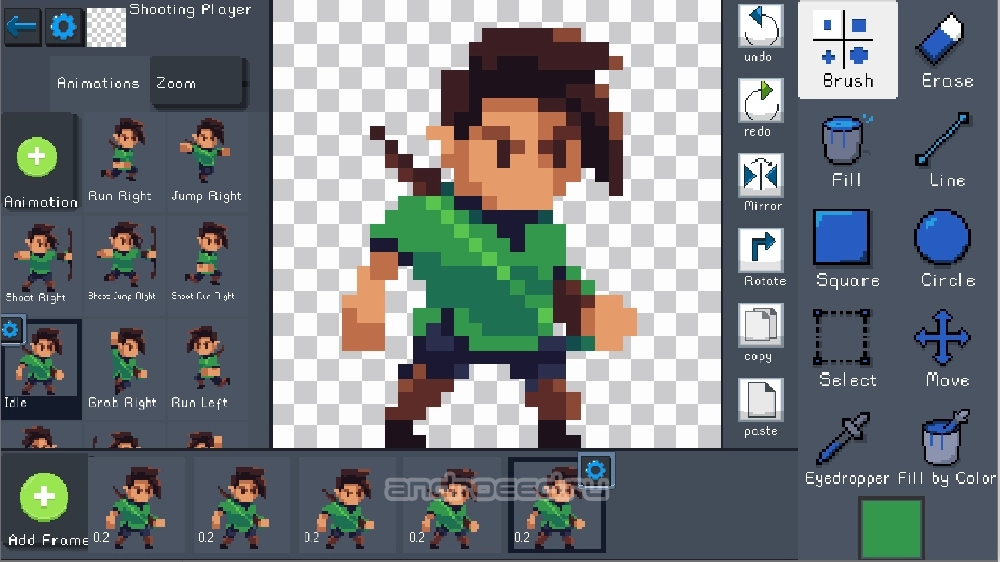The width and height of the screenshot is (1000, 562).
Task: Choose the Fill bucket tool
Action: 847,150
